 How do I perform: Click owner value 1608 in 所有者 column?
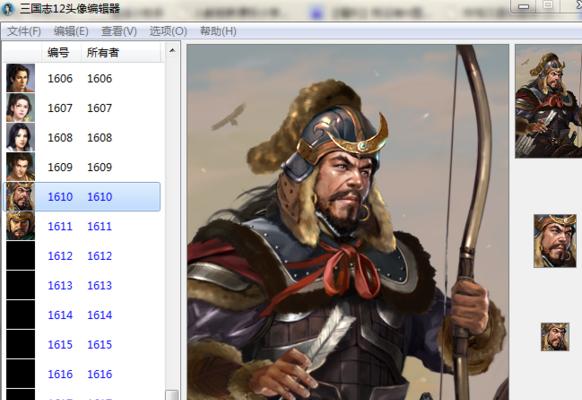[x=99, y=138]
